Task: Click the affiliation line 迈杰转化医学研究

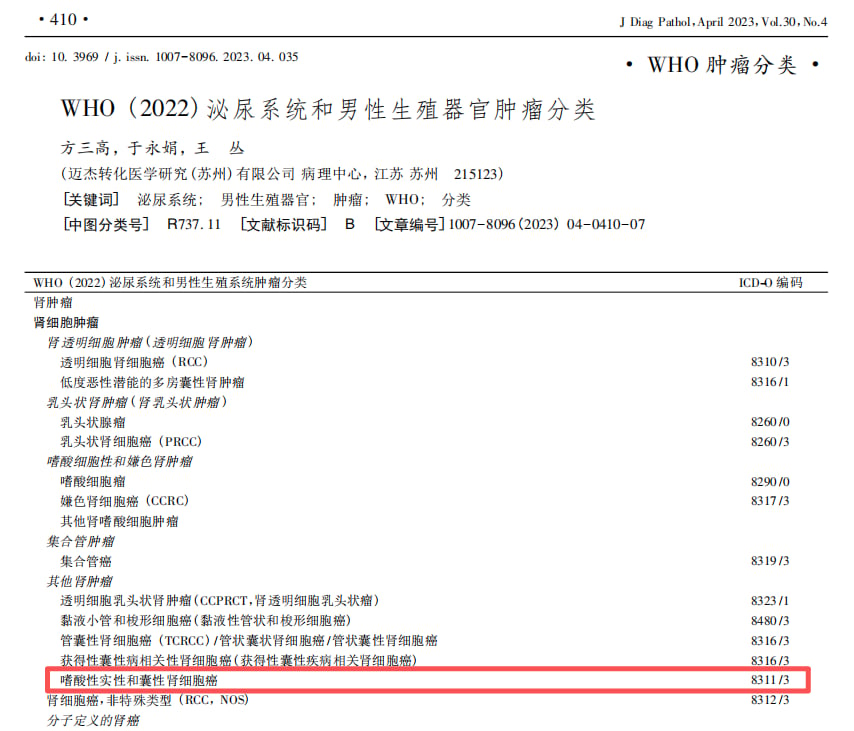Action: [282, 174]
